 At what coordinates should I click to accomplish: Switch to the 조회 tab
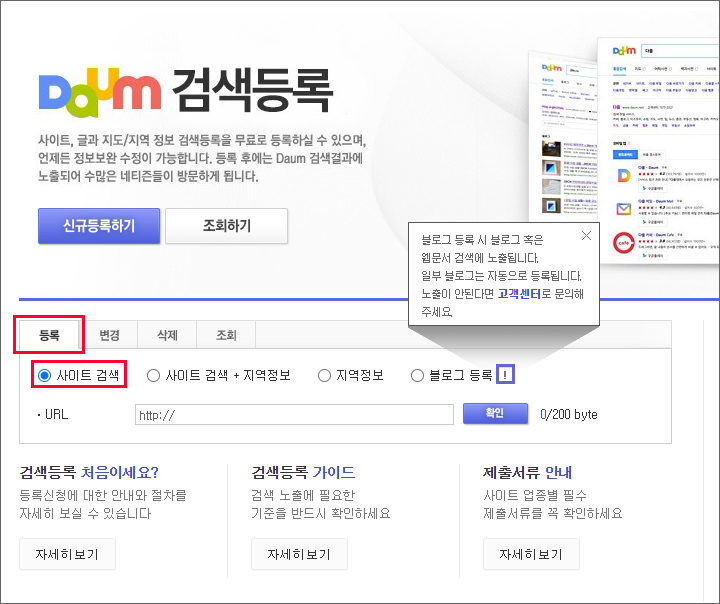pyautogui.click(x=226, y=335)
